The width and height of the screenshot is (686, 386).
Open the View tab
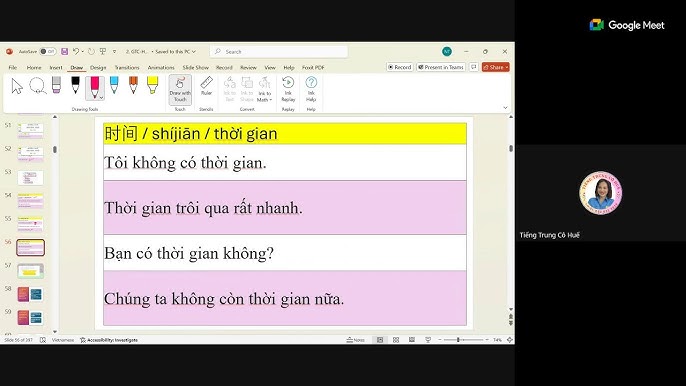270,67
